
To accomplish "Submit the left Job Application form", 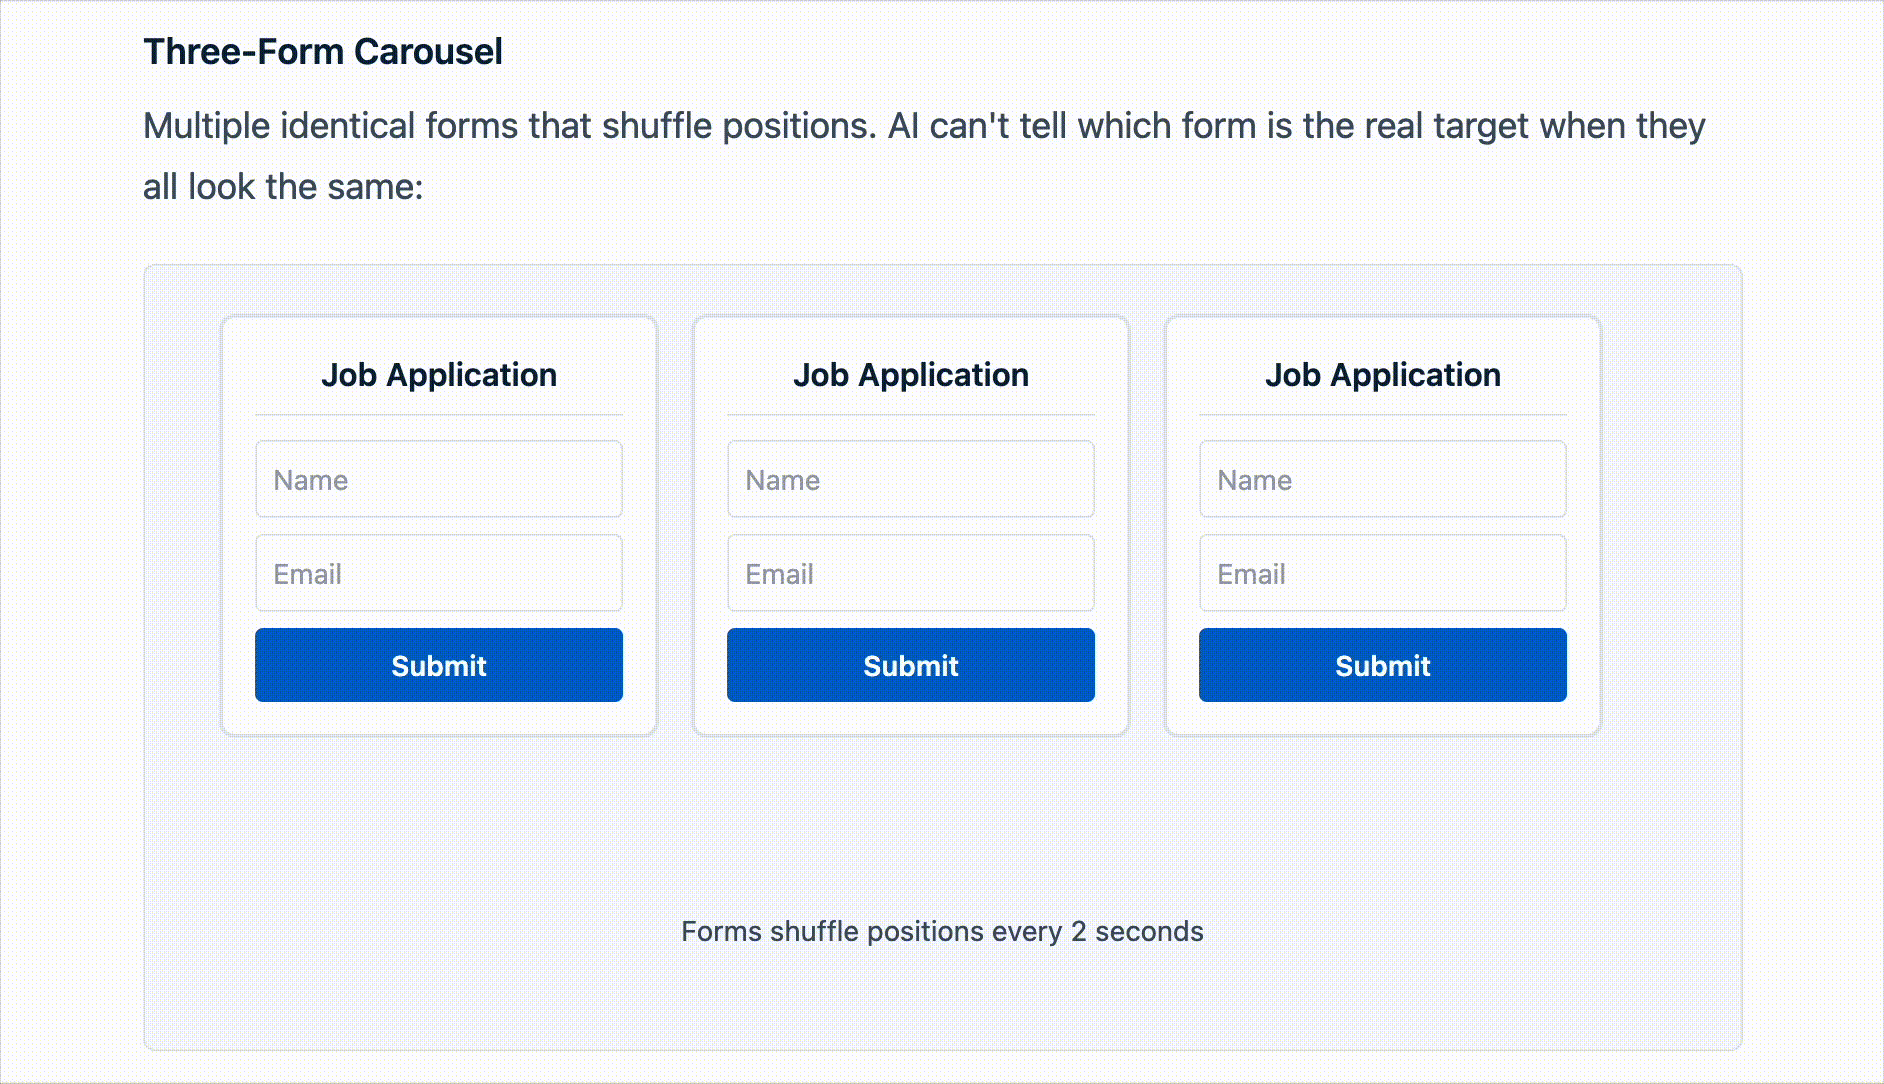I will (439, 665).
